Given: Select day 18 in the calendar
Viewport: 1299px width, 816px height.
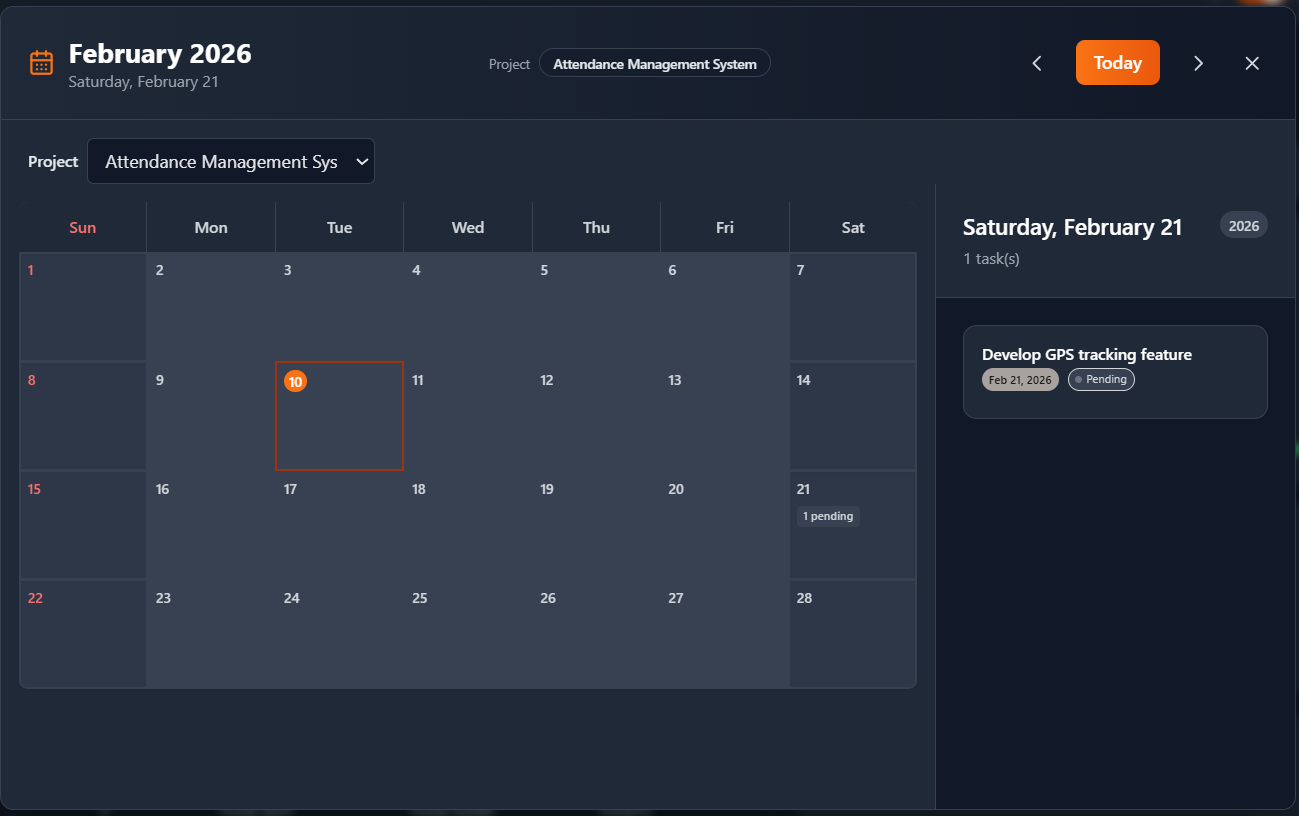Looking at the screenshot, I should pyautogui.click(x=468, y=525).
